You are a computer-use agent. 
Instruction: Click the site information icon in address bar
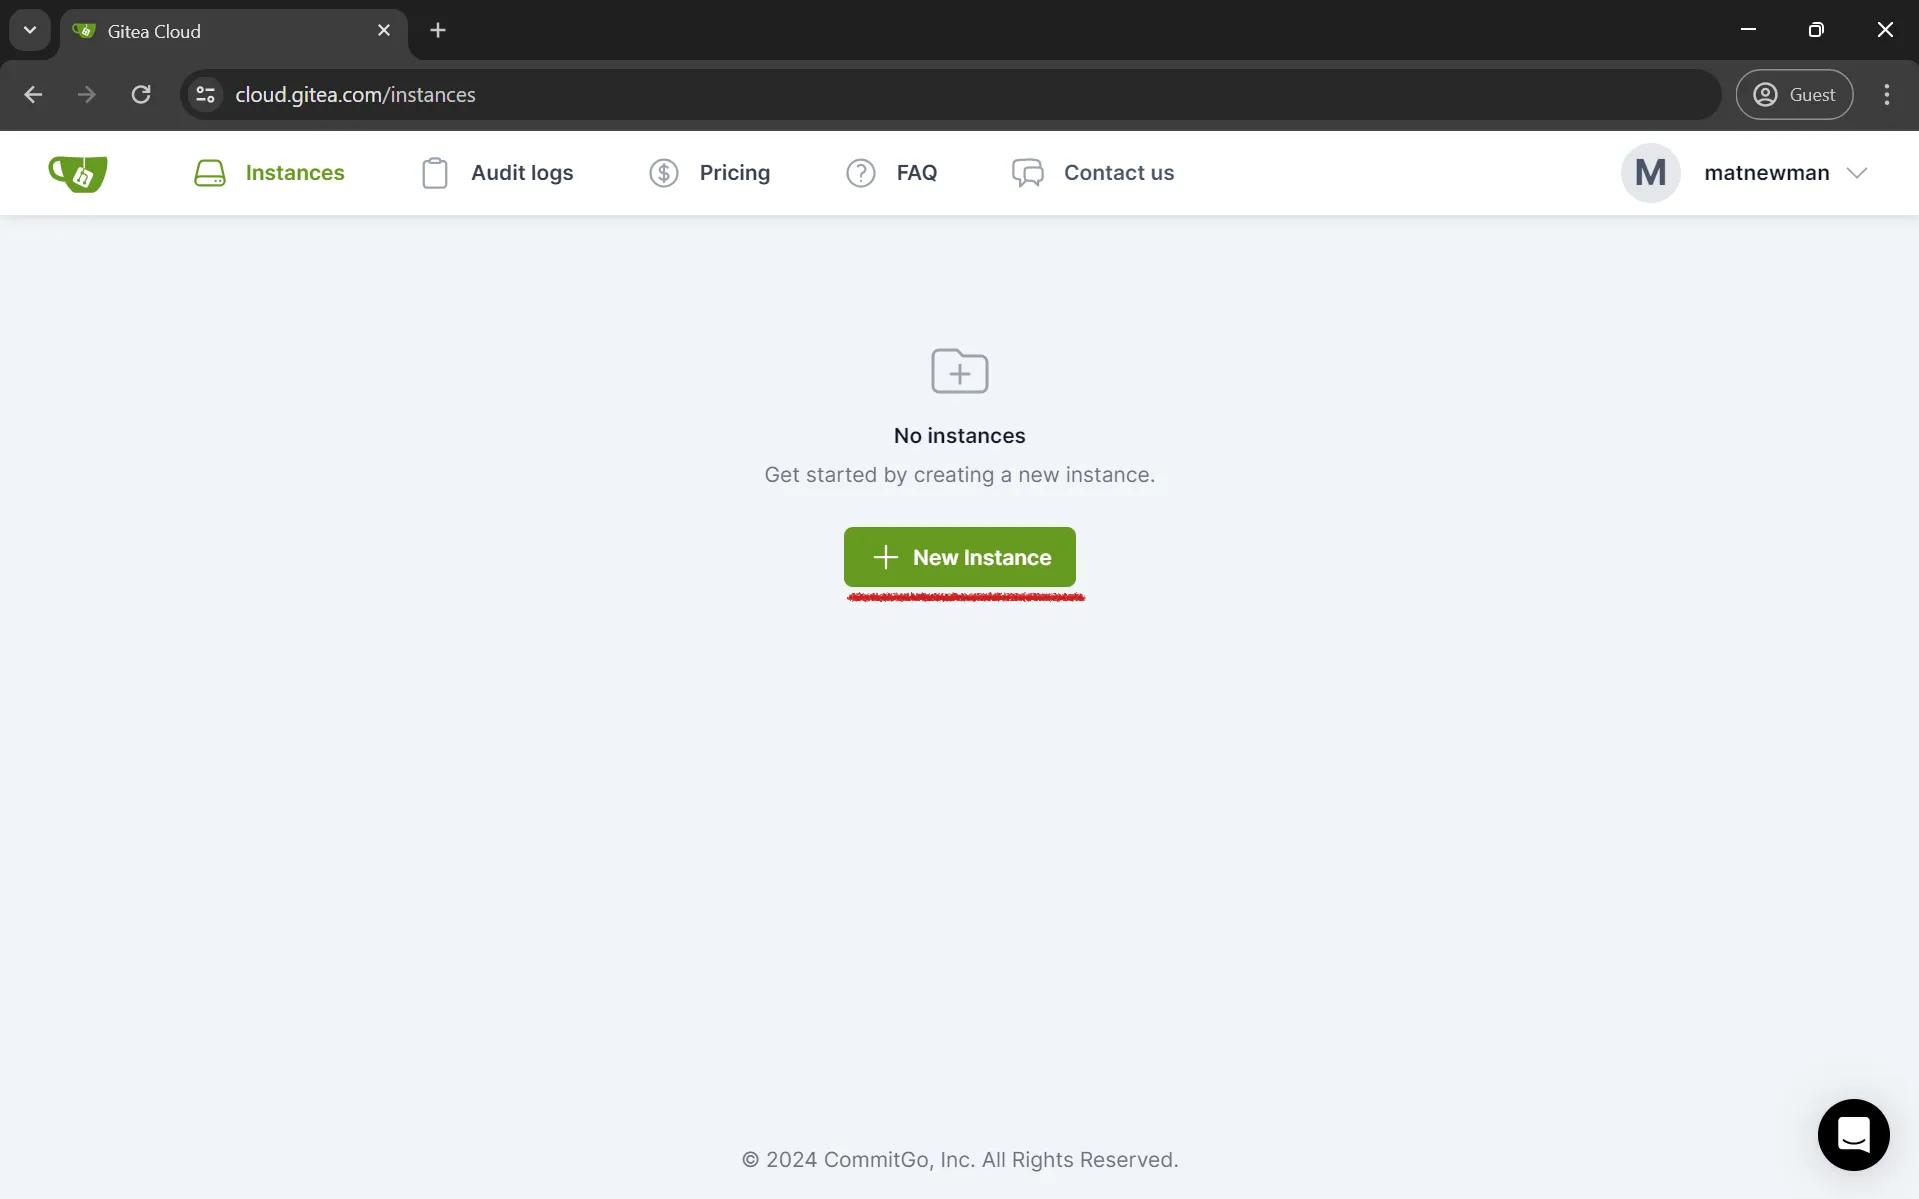pos(205,94)
